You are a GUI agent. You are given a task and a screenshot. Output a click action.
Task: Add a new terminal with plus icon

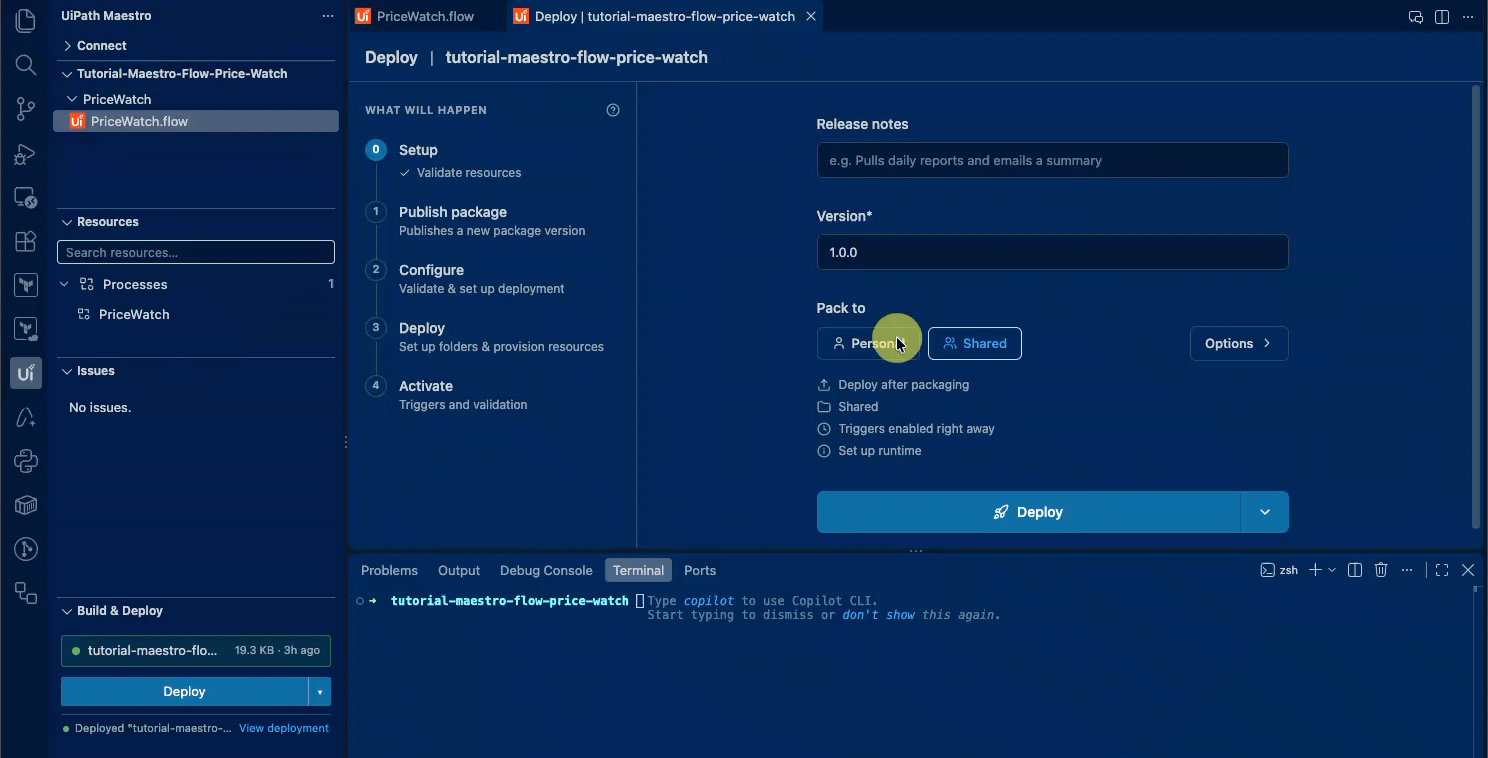pyautogui.click(x=1315, y=570)
